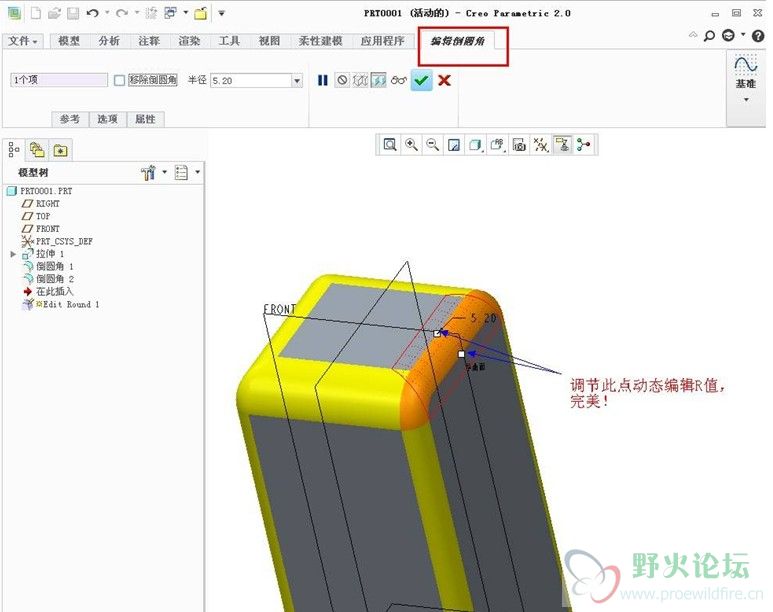This screenshot has height=612, width=773.
Task: Switch to the 渲染 ribbon tab
Action: click(189, 41)
